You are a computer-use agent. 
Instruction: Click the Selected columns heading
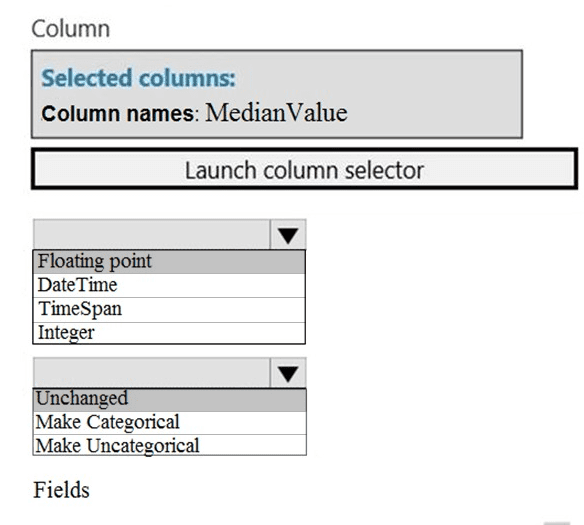click(x=139, y=78)
